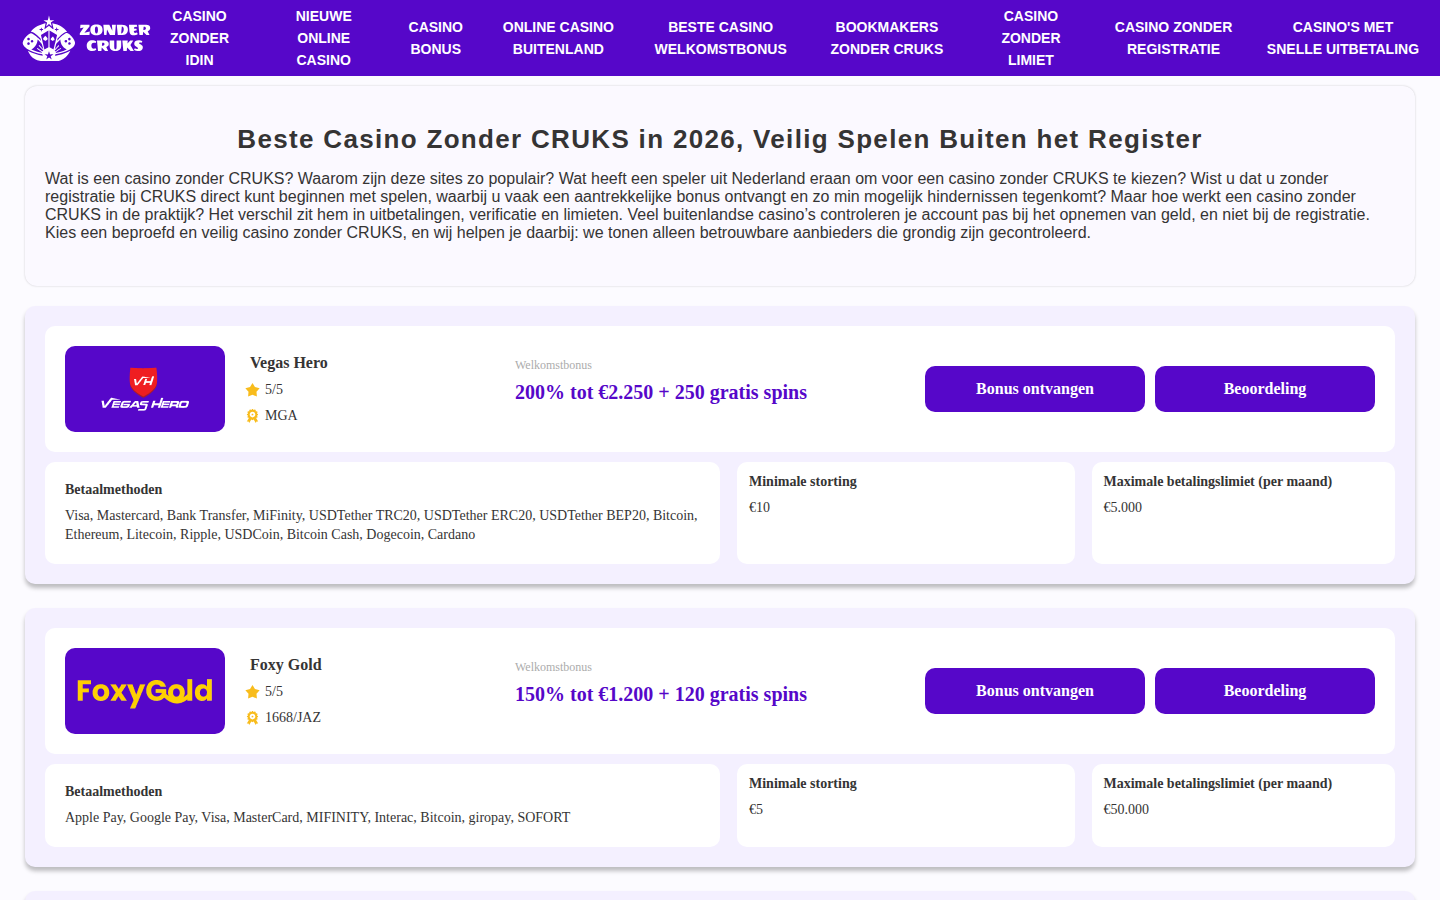Click the 150% tot €1.200 bonus text
Viewport: 1440px width, 900px height.
[661, 694]
